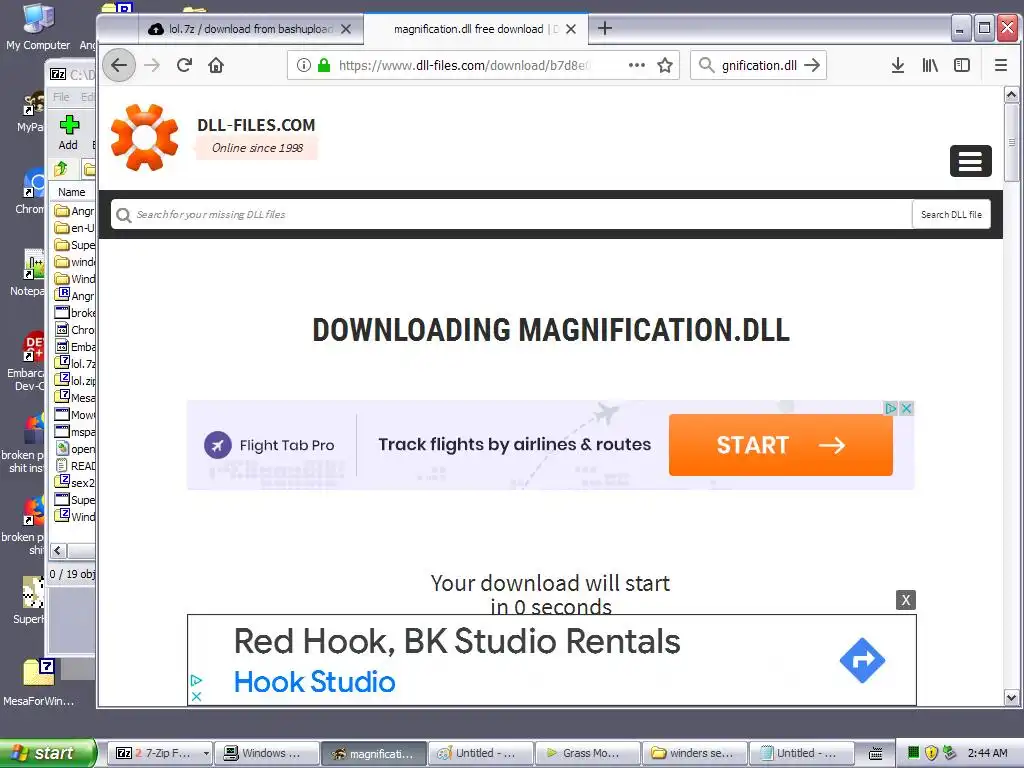Click the missing DLL files search field
This screenshot has height=768, width=1024.
click(511, 214)
